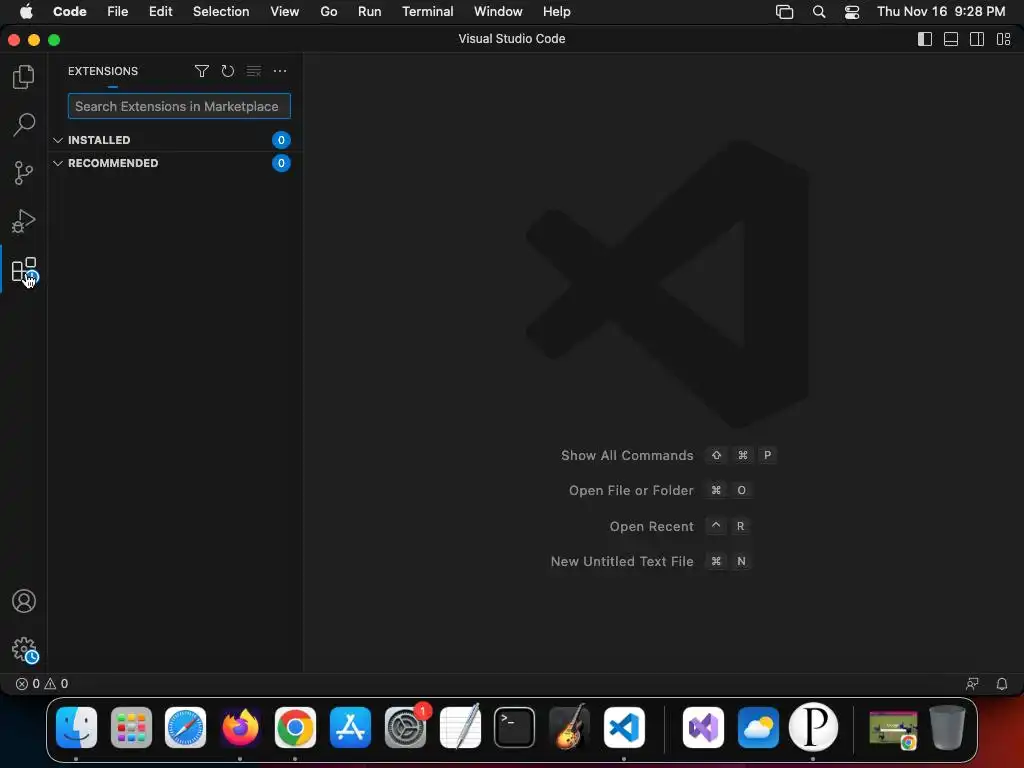Image resolution: width=1024 pixels, height=768 pixels.
Task: Click New Untitled Text File hint text
Action: [x=622, y=561]
